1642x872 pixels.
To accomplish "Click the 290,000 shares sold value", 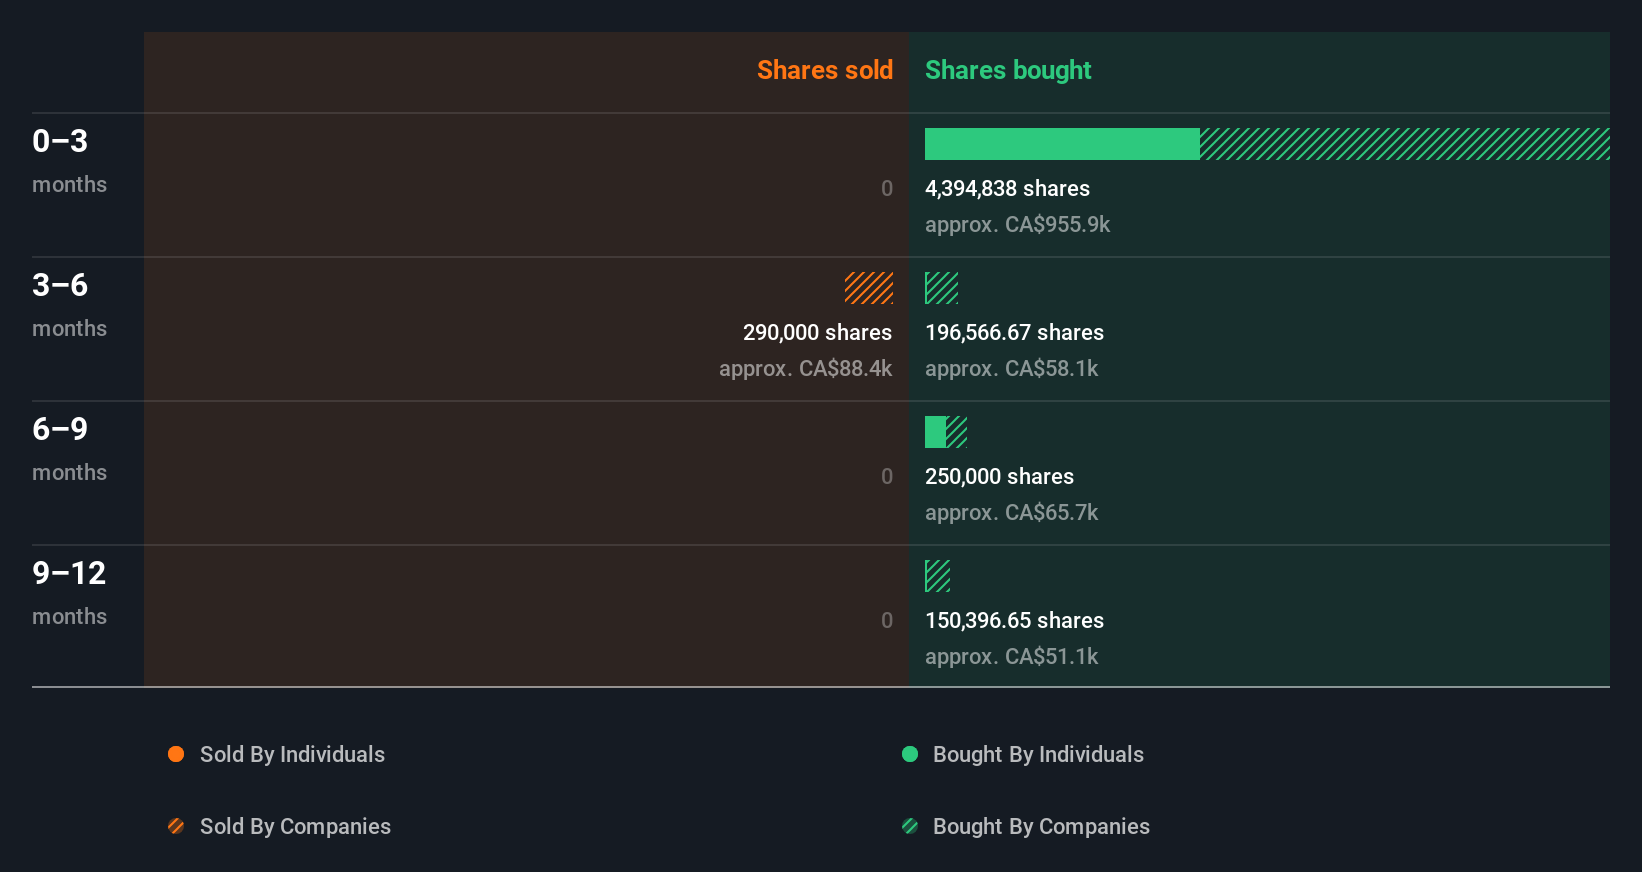I will 817,332.
